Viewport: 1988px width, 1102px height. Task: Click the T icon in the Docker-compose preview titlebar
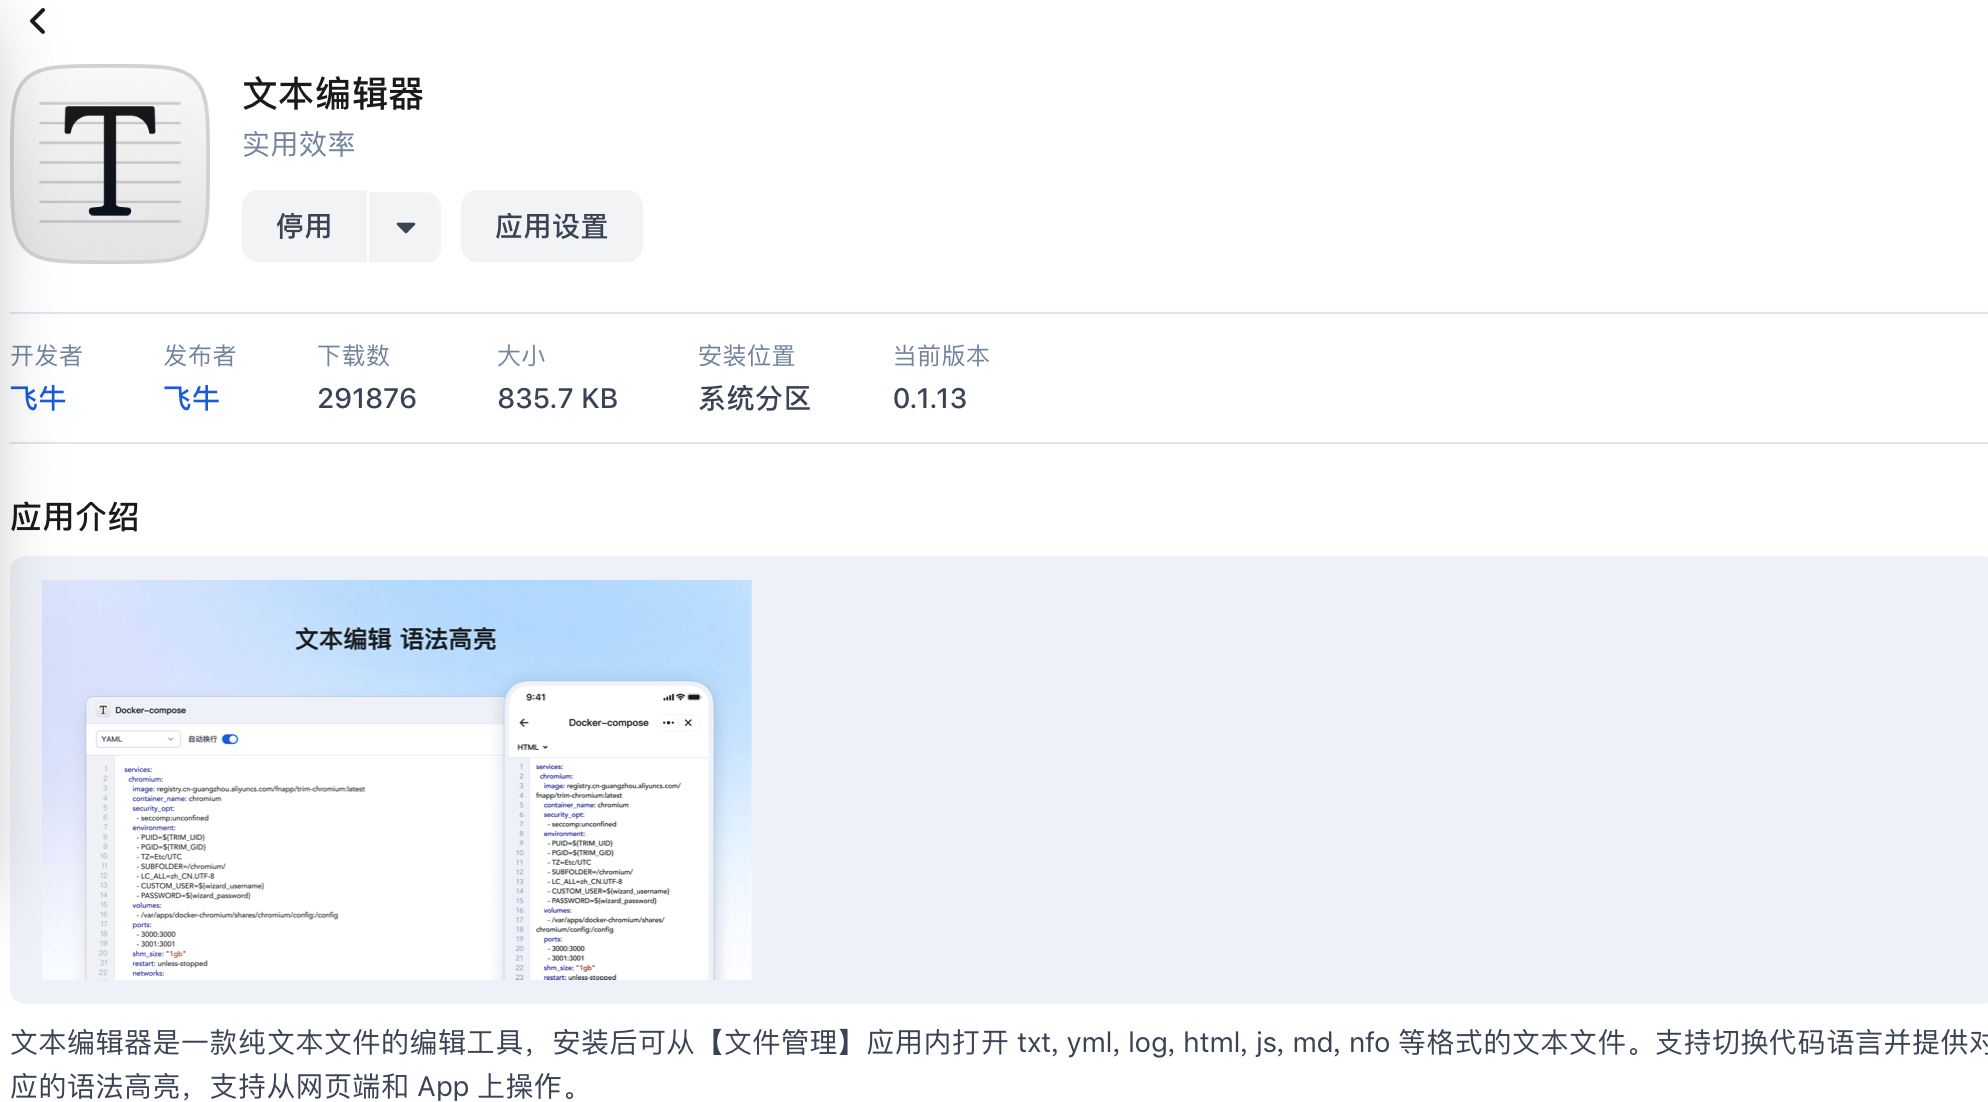pos(103,710)
